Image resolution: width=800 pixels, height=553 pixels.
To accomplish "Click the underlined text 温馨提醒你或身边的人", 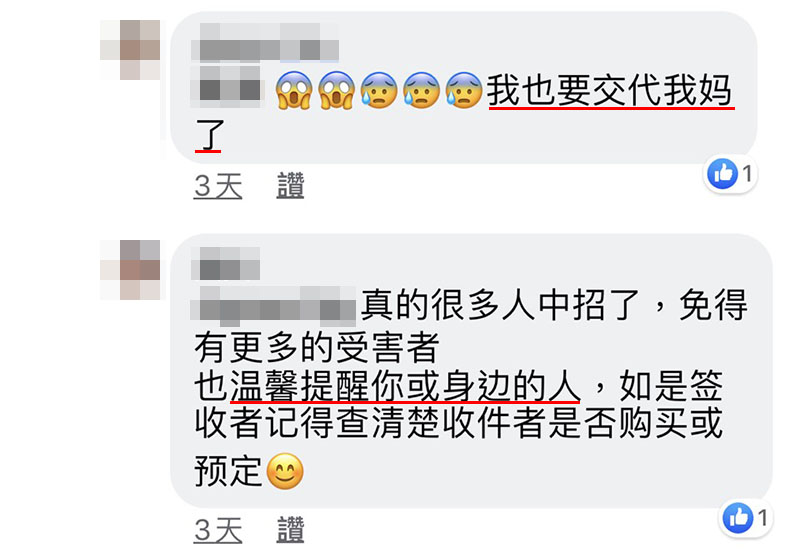I will coord(406,385).
